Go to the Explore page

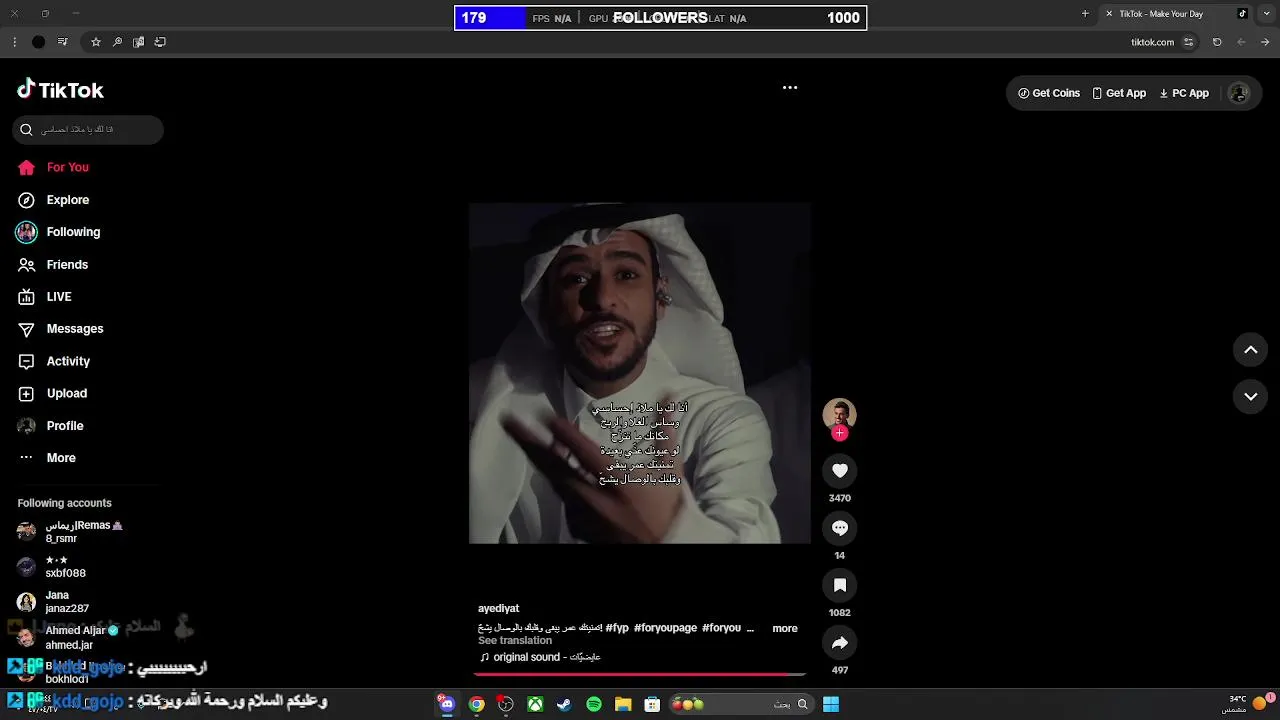click(x=67, y=200)
